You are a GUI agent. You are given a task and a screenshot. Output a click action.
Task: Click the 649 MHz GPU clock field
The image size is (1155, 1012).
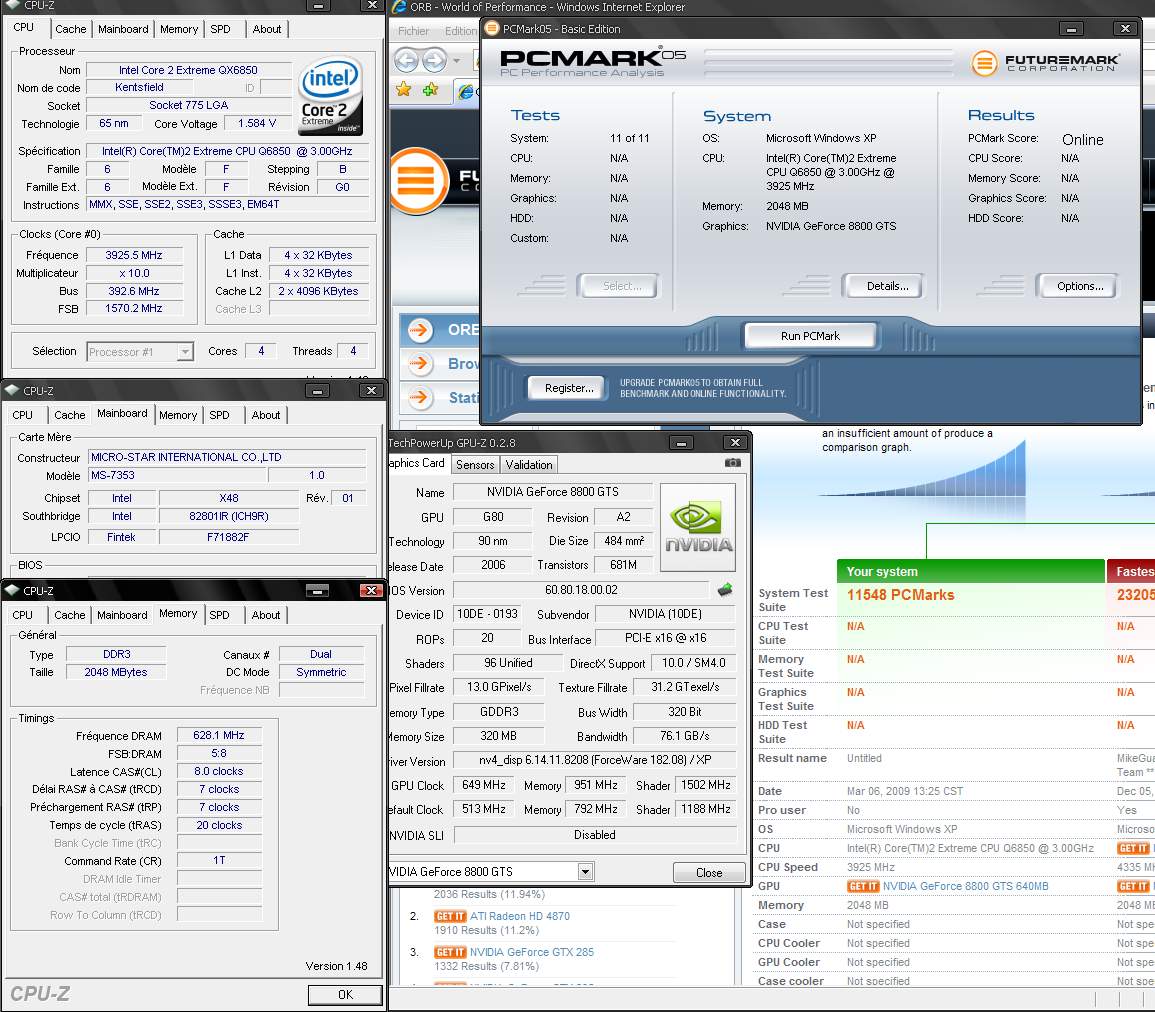tap(483, 785)
